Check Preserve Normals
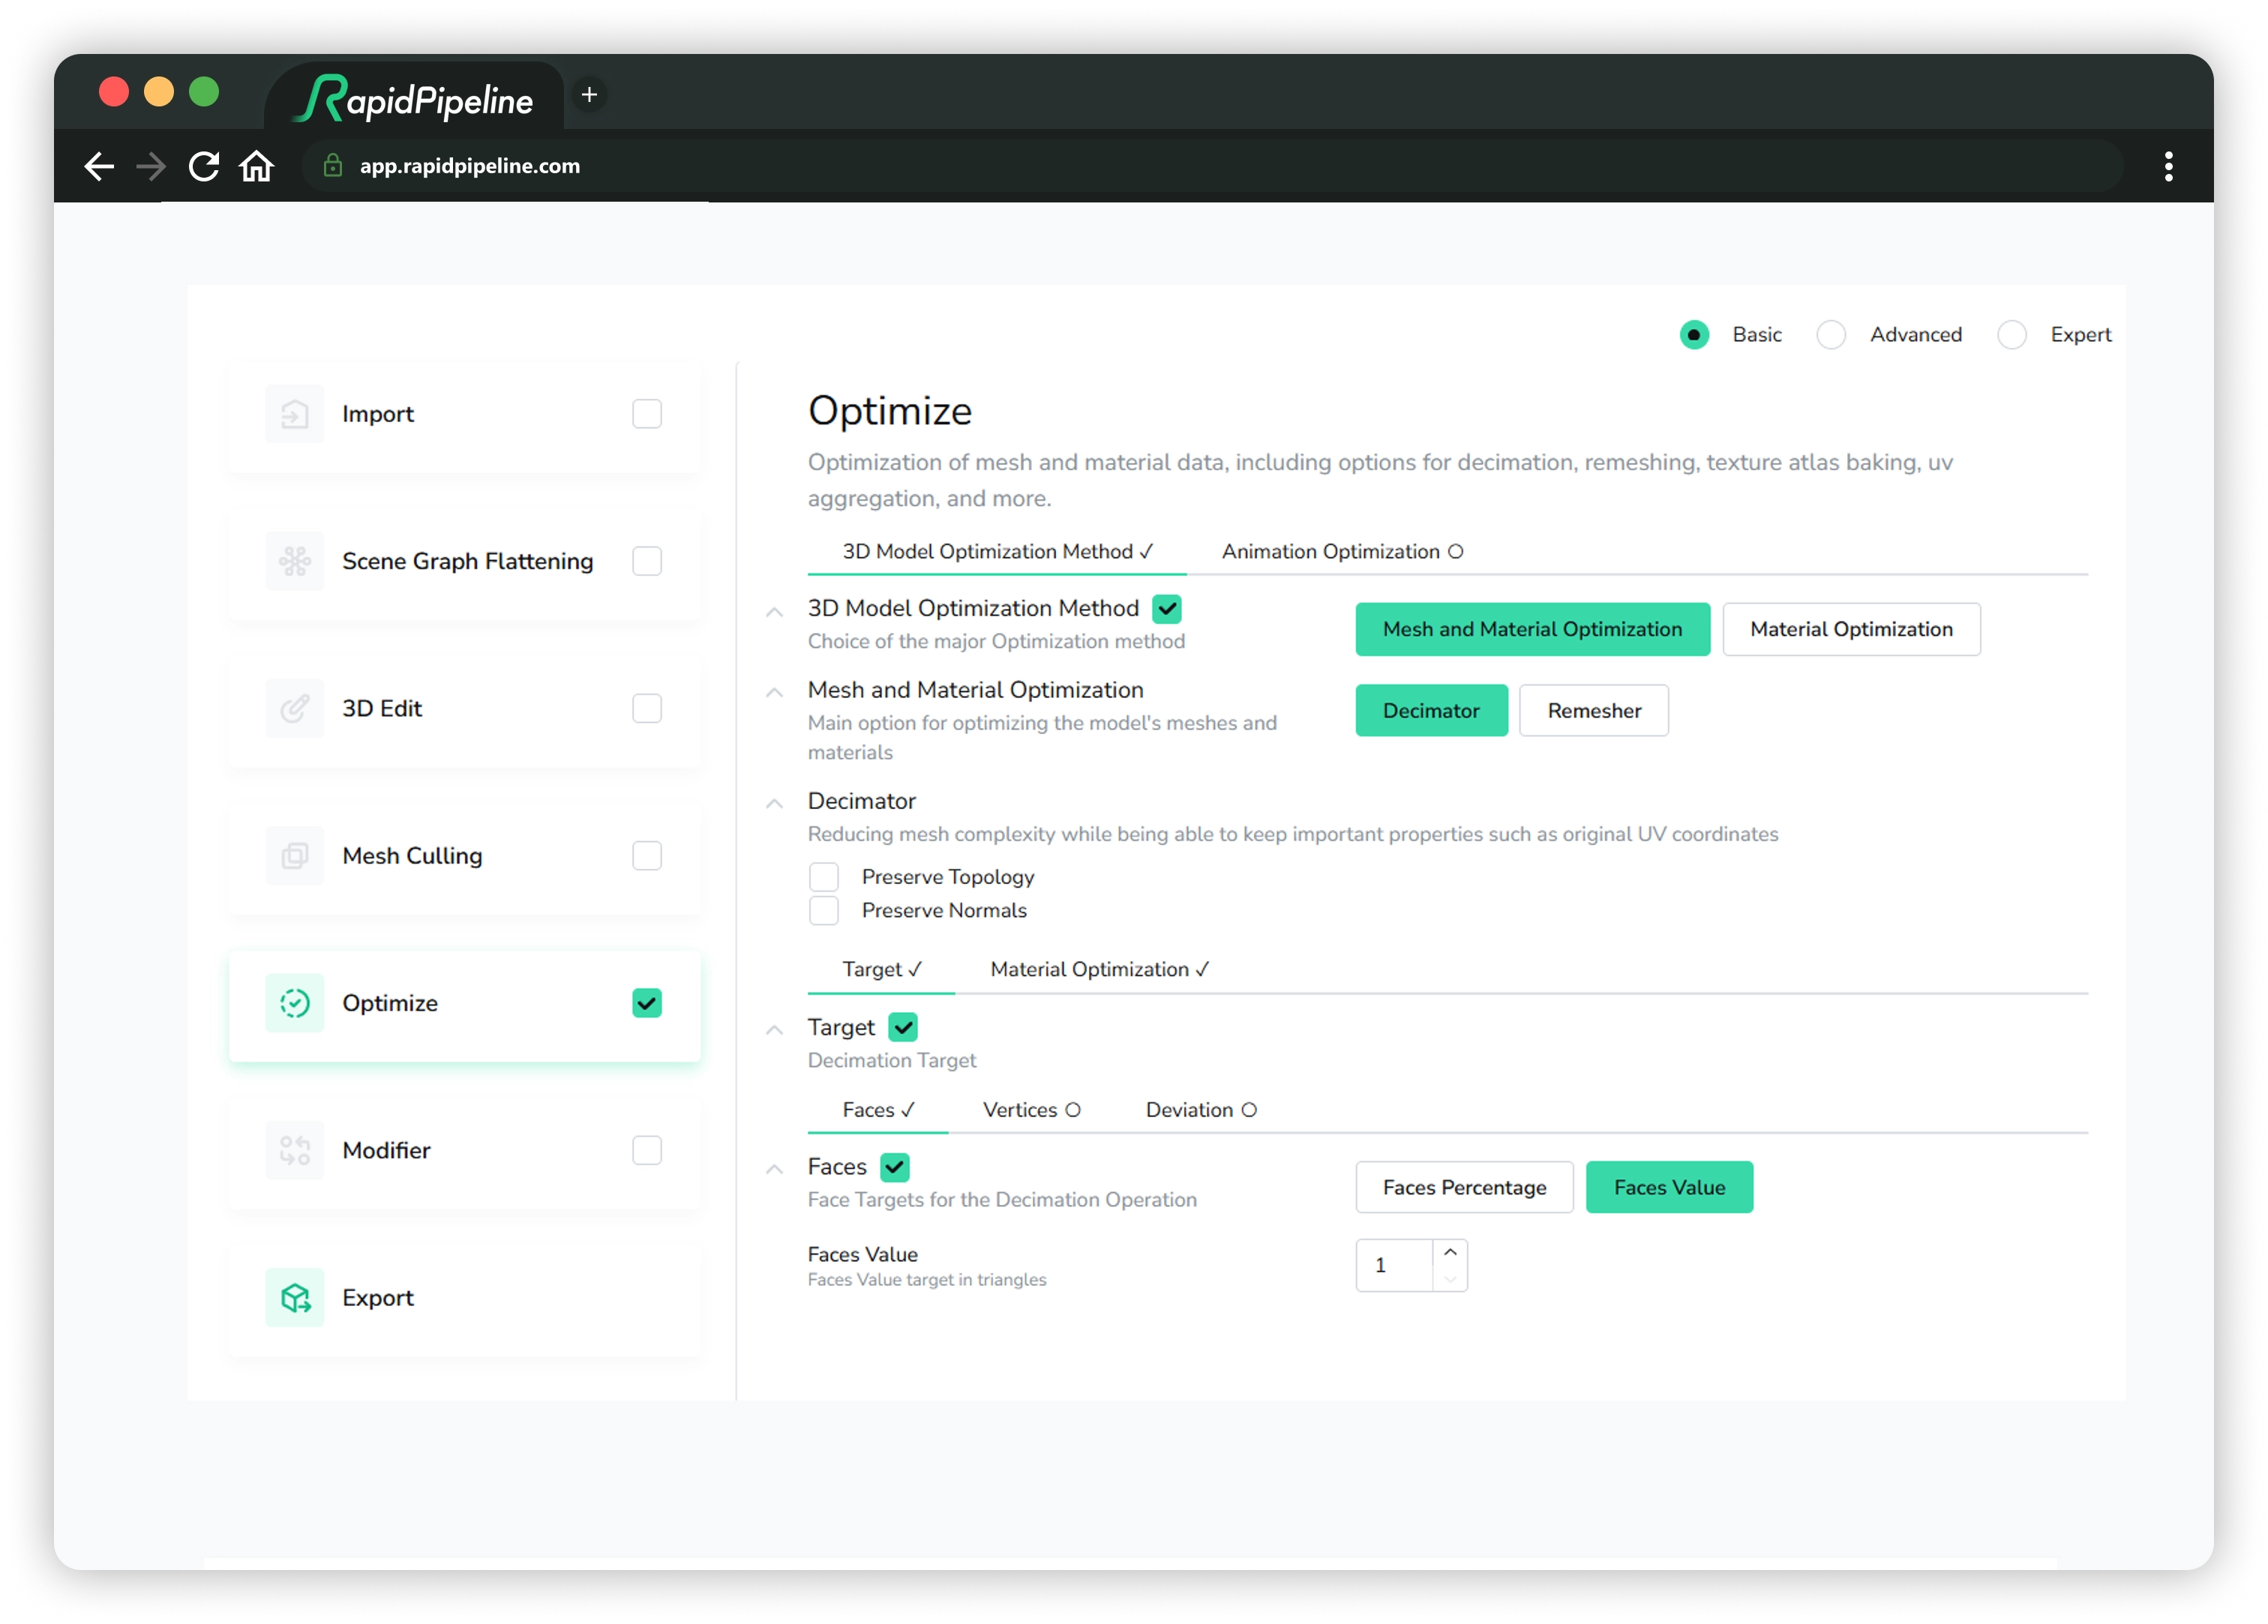The image size is (2268, 1624). (824, 911)
